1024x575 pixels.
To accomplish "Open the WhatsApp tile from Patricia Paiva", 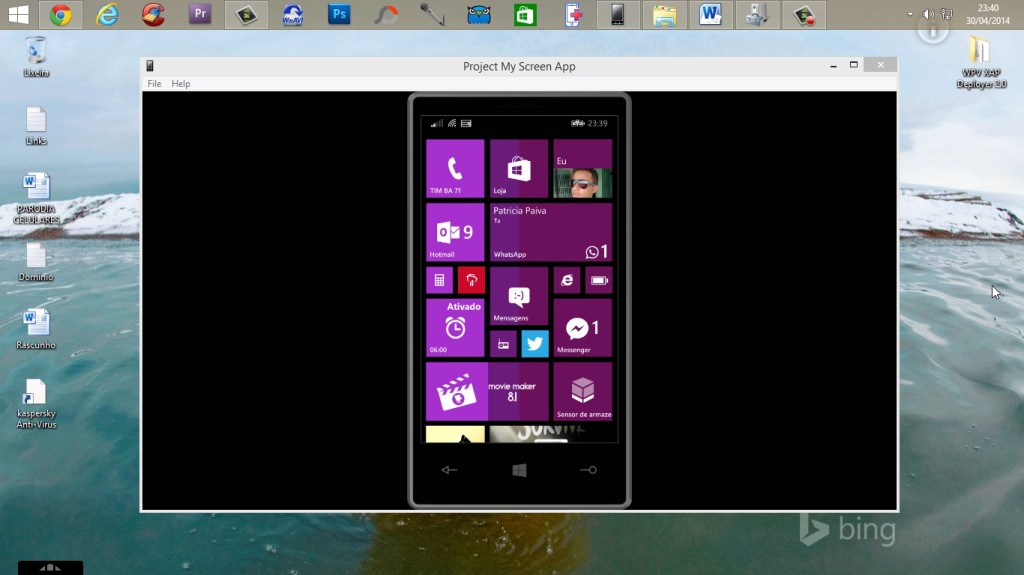I will coord(551,232).
